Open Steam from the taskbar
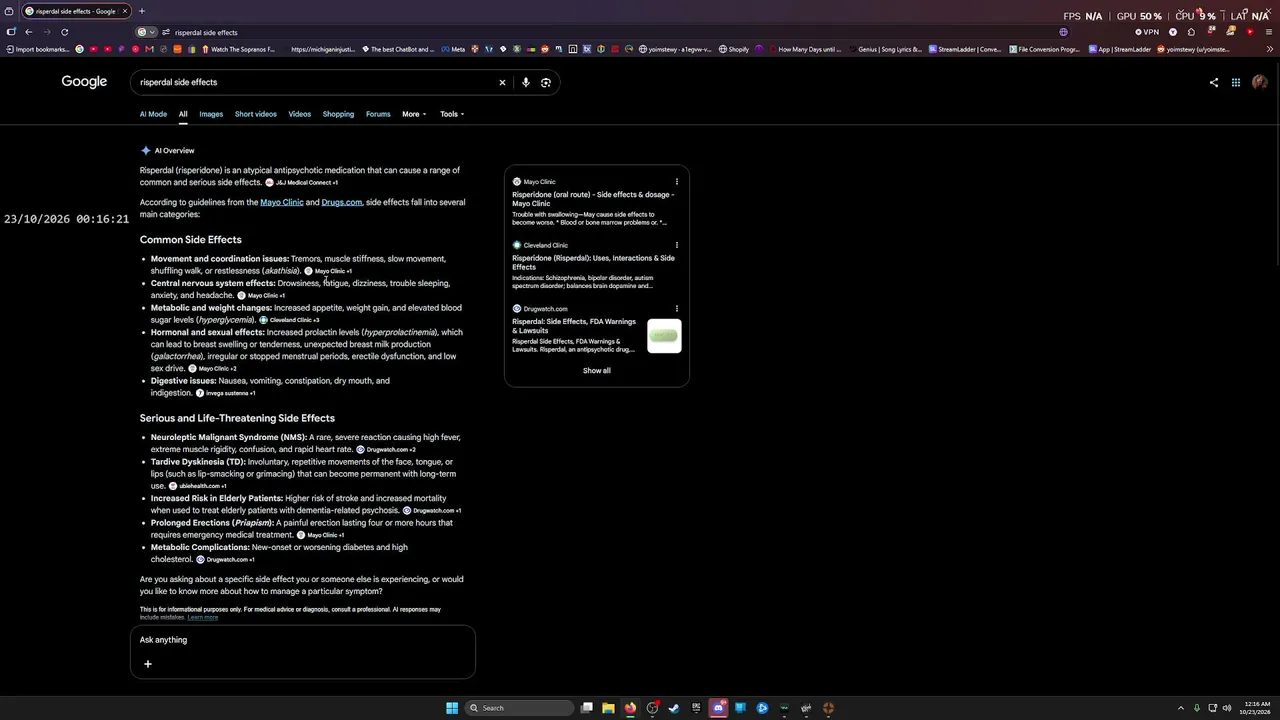 674,708
